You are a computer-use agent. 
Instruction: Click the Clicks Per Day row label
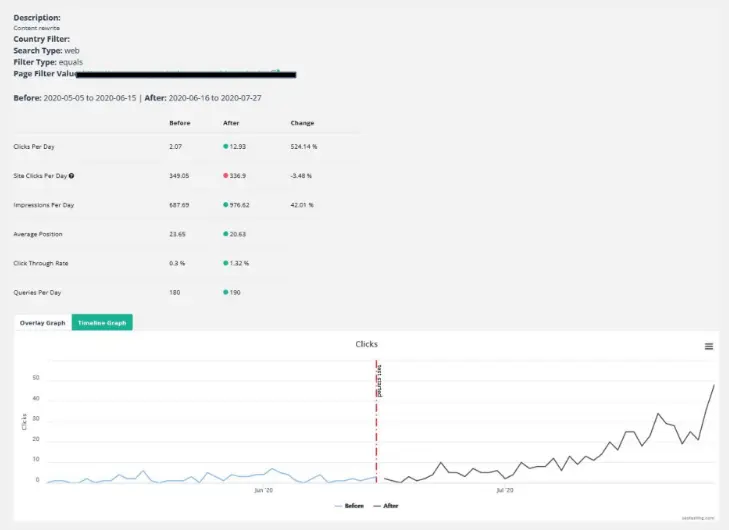tap(34, 146)
